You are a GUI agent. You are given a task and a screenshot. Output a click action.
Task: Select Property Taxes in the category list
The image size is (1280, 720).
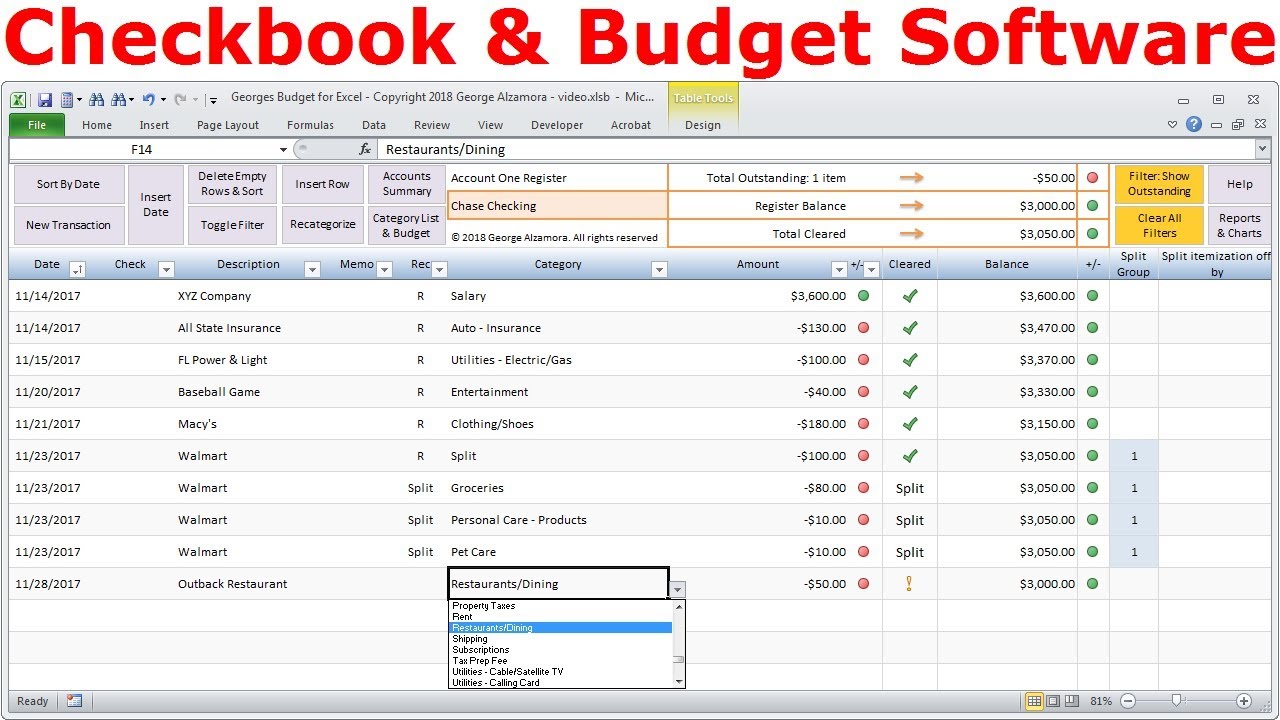coord(560,606)
